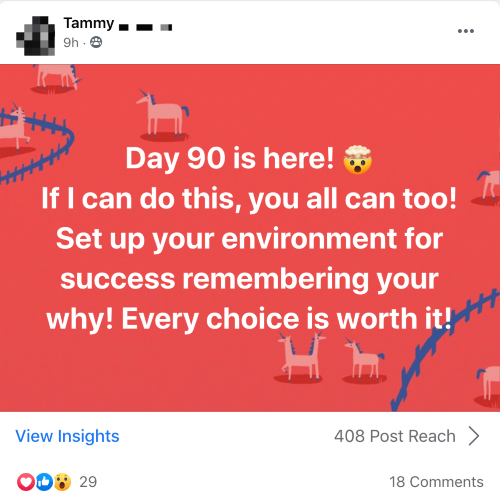The height and width of the screenshot is (497, 500).
Task: Click the pixelated profile picture
Action: tap(35, 36)
